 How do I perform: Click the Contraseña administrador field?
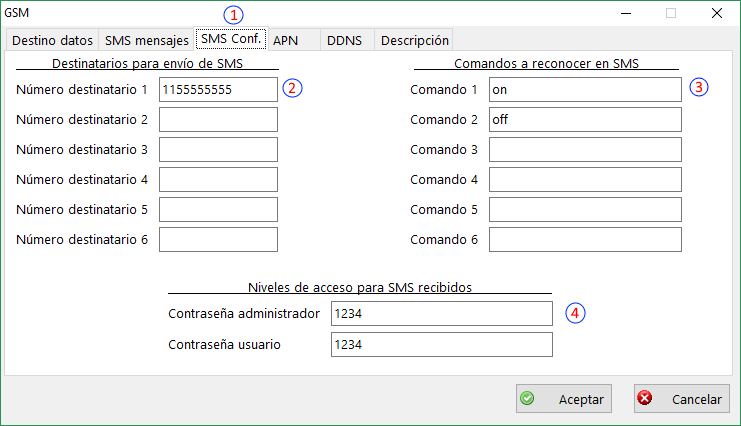coord(441,314)
